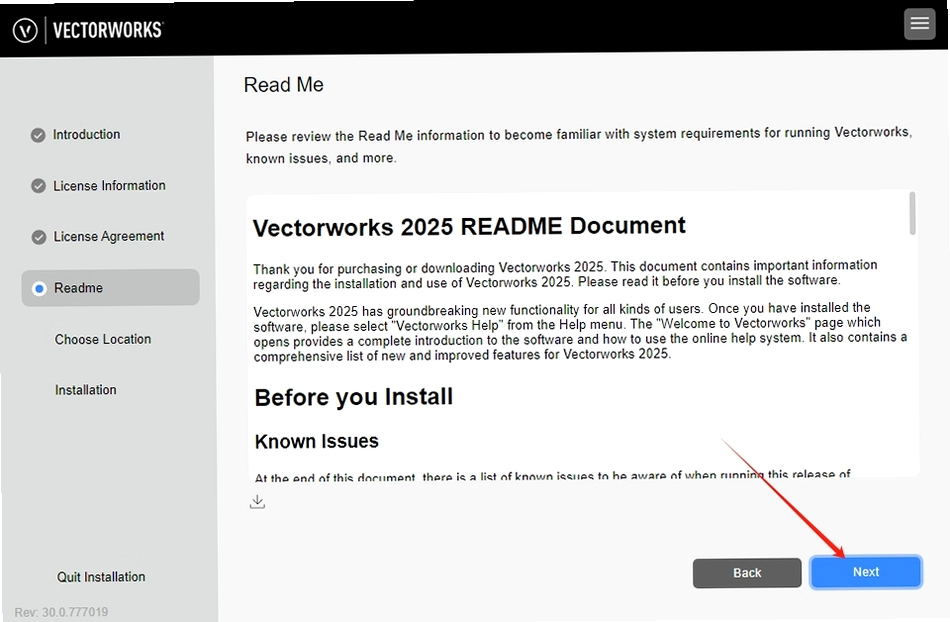Open the Choose Location step
Viewport: 950px width, 622px height.
click(103, 339)
